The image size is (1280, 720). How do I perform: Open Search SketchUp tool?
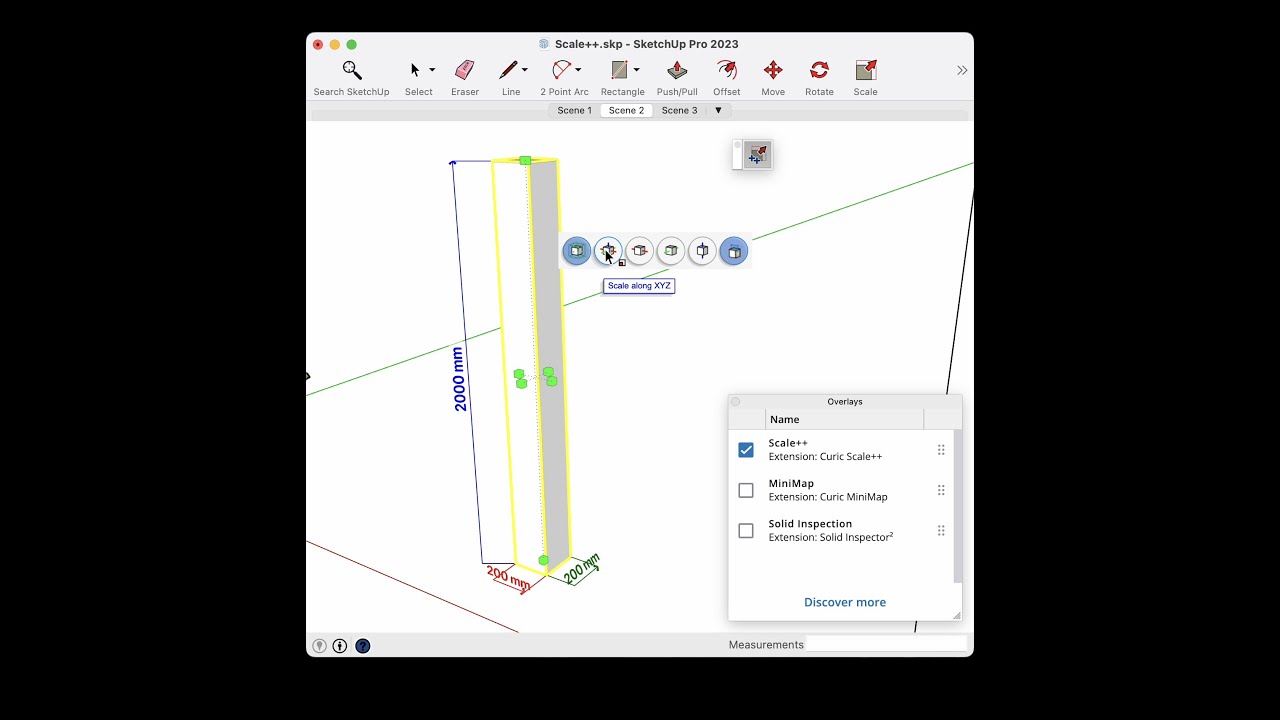(351, 78)
